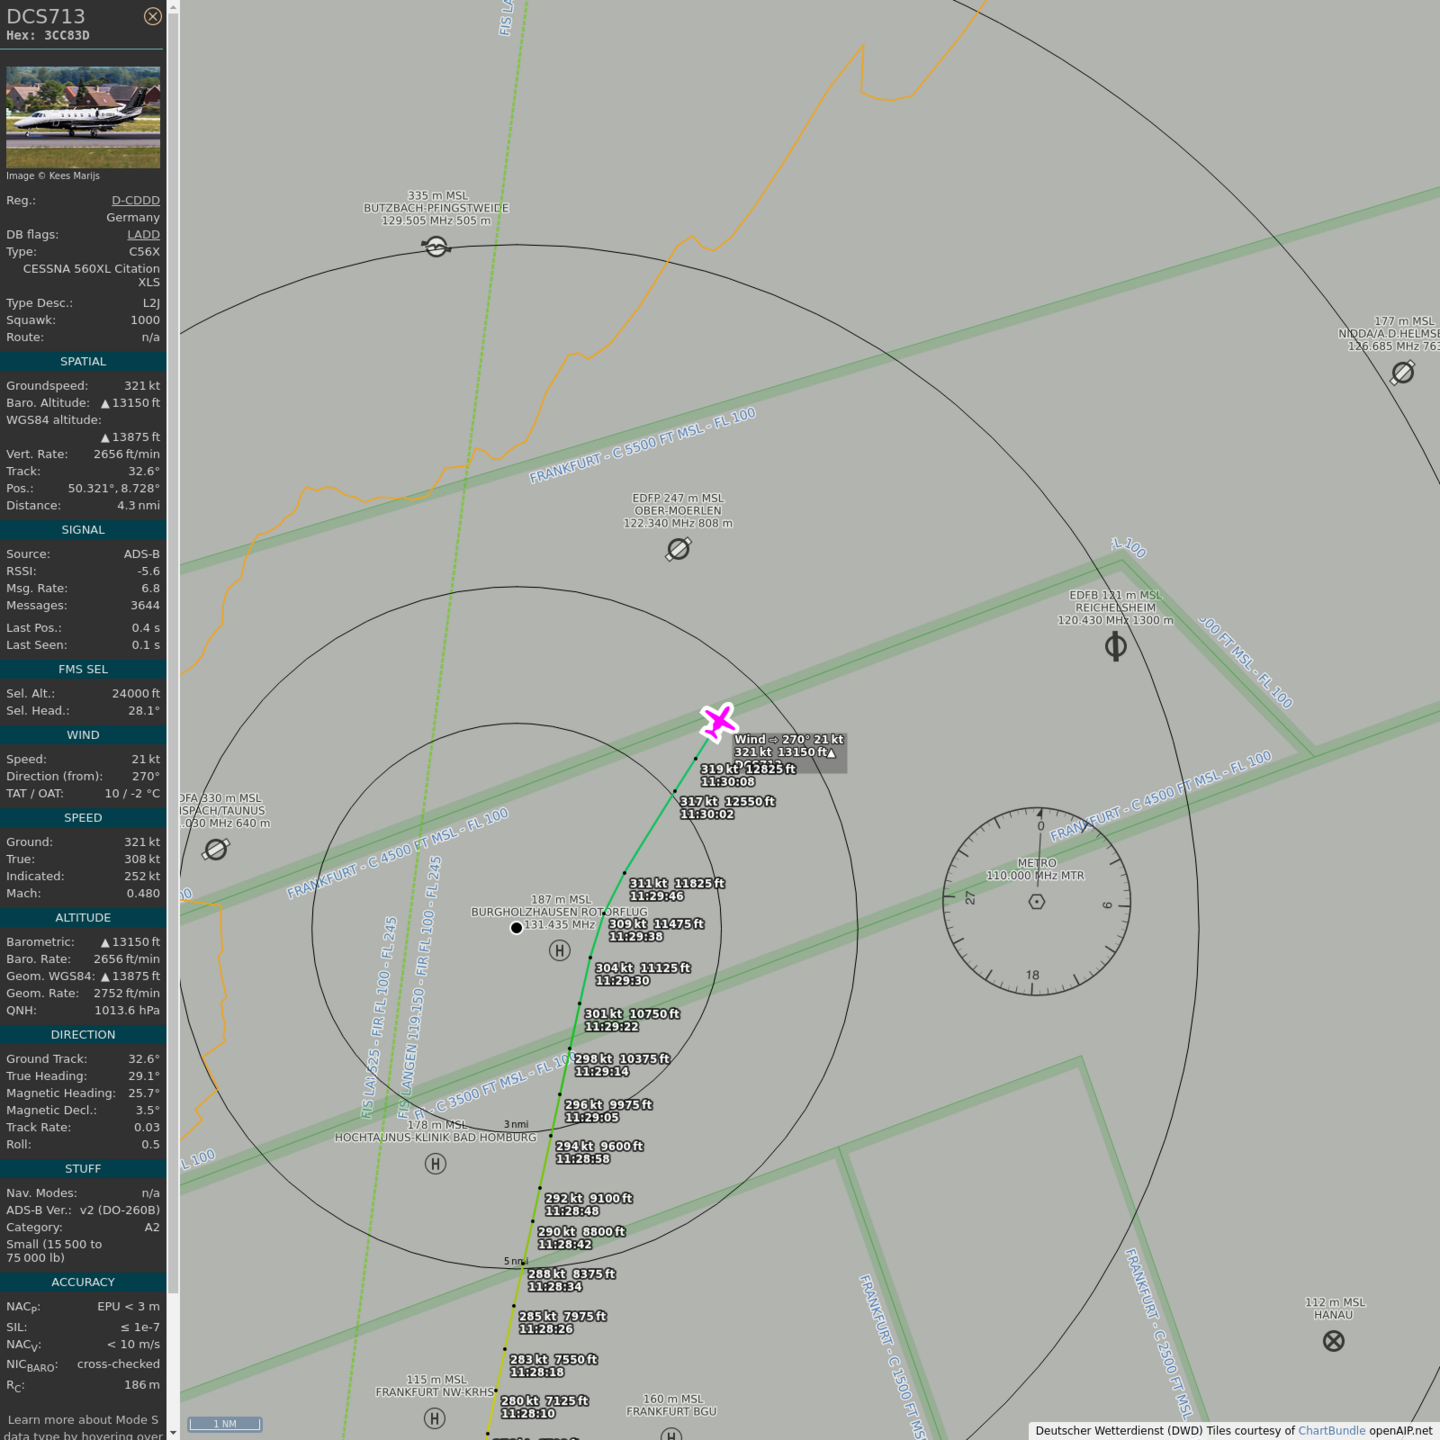This screenshot has width=1440, height=1440.
Task: Click Hochtaunus Klinik Bad Homburg heliport icon
Action: [435, 1164]
